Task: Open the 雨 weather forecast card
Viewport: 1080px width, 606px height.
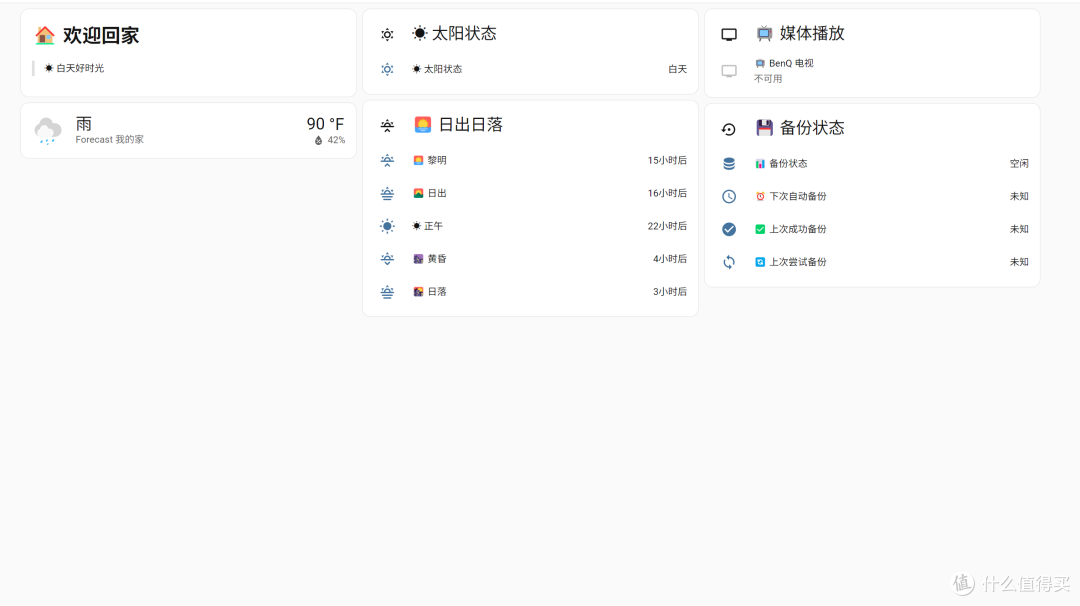Action: 189,131
